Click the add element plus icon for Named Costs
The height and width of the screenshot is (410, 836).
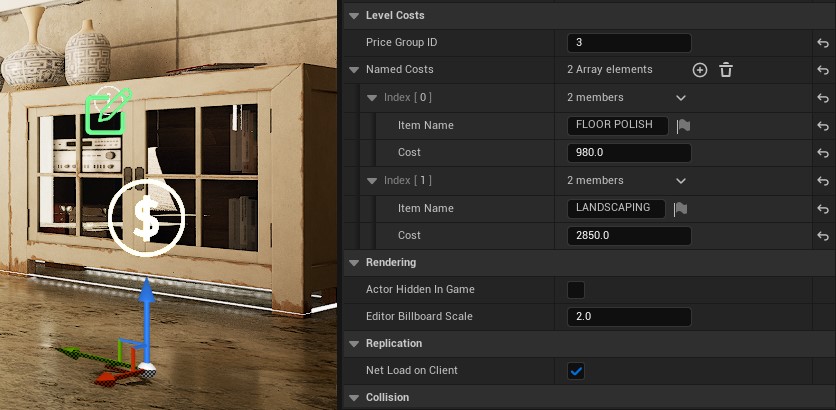pyautogui.click(x=700, y=70)
